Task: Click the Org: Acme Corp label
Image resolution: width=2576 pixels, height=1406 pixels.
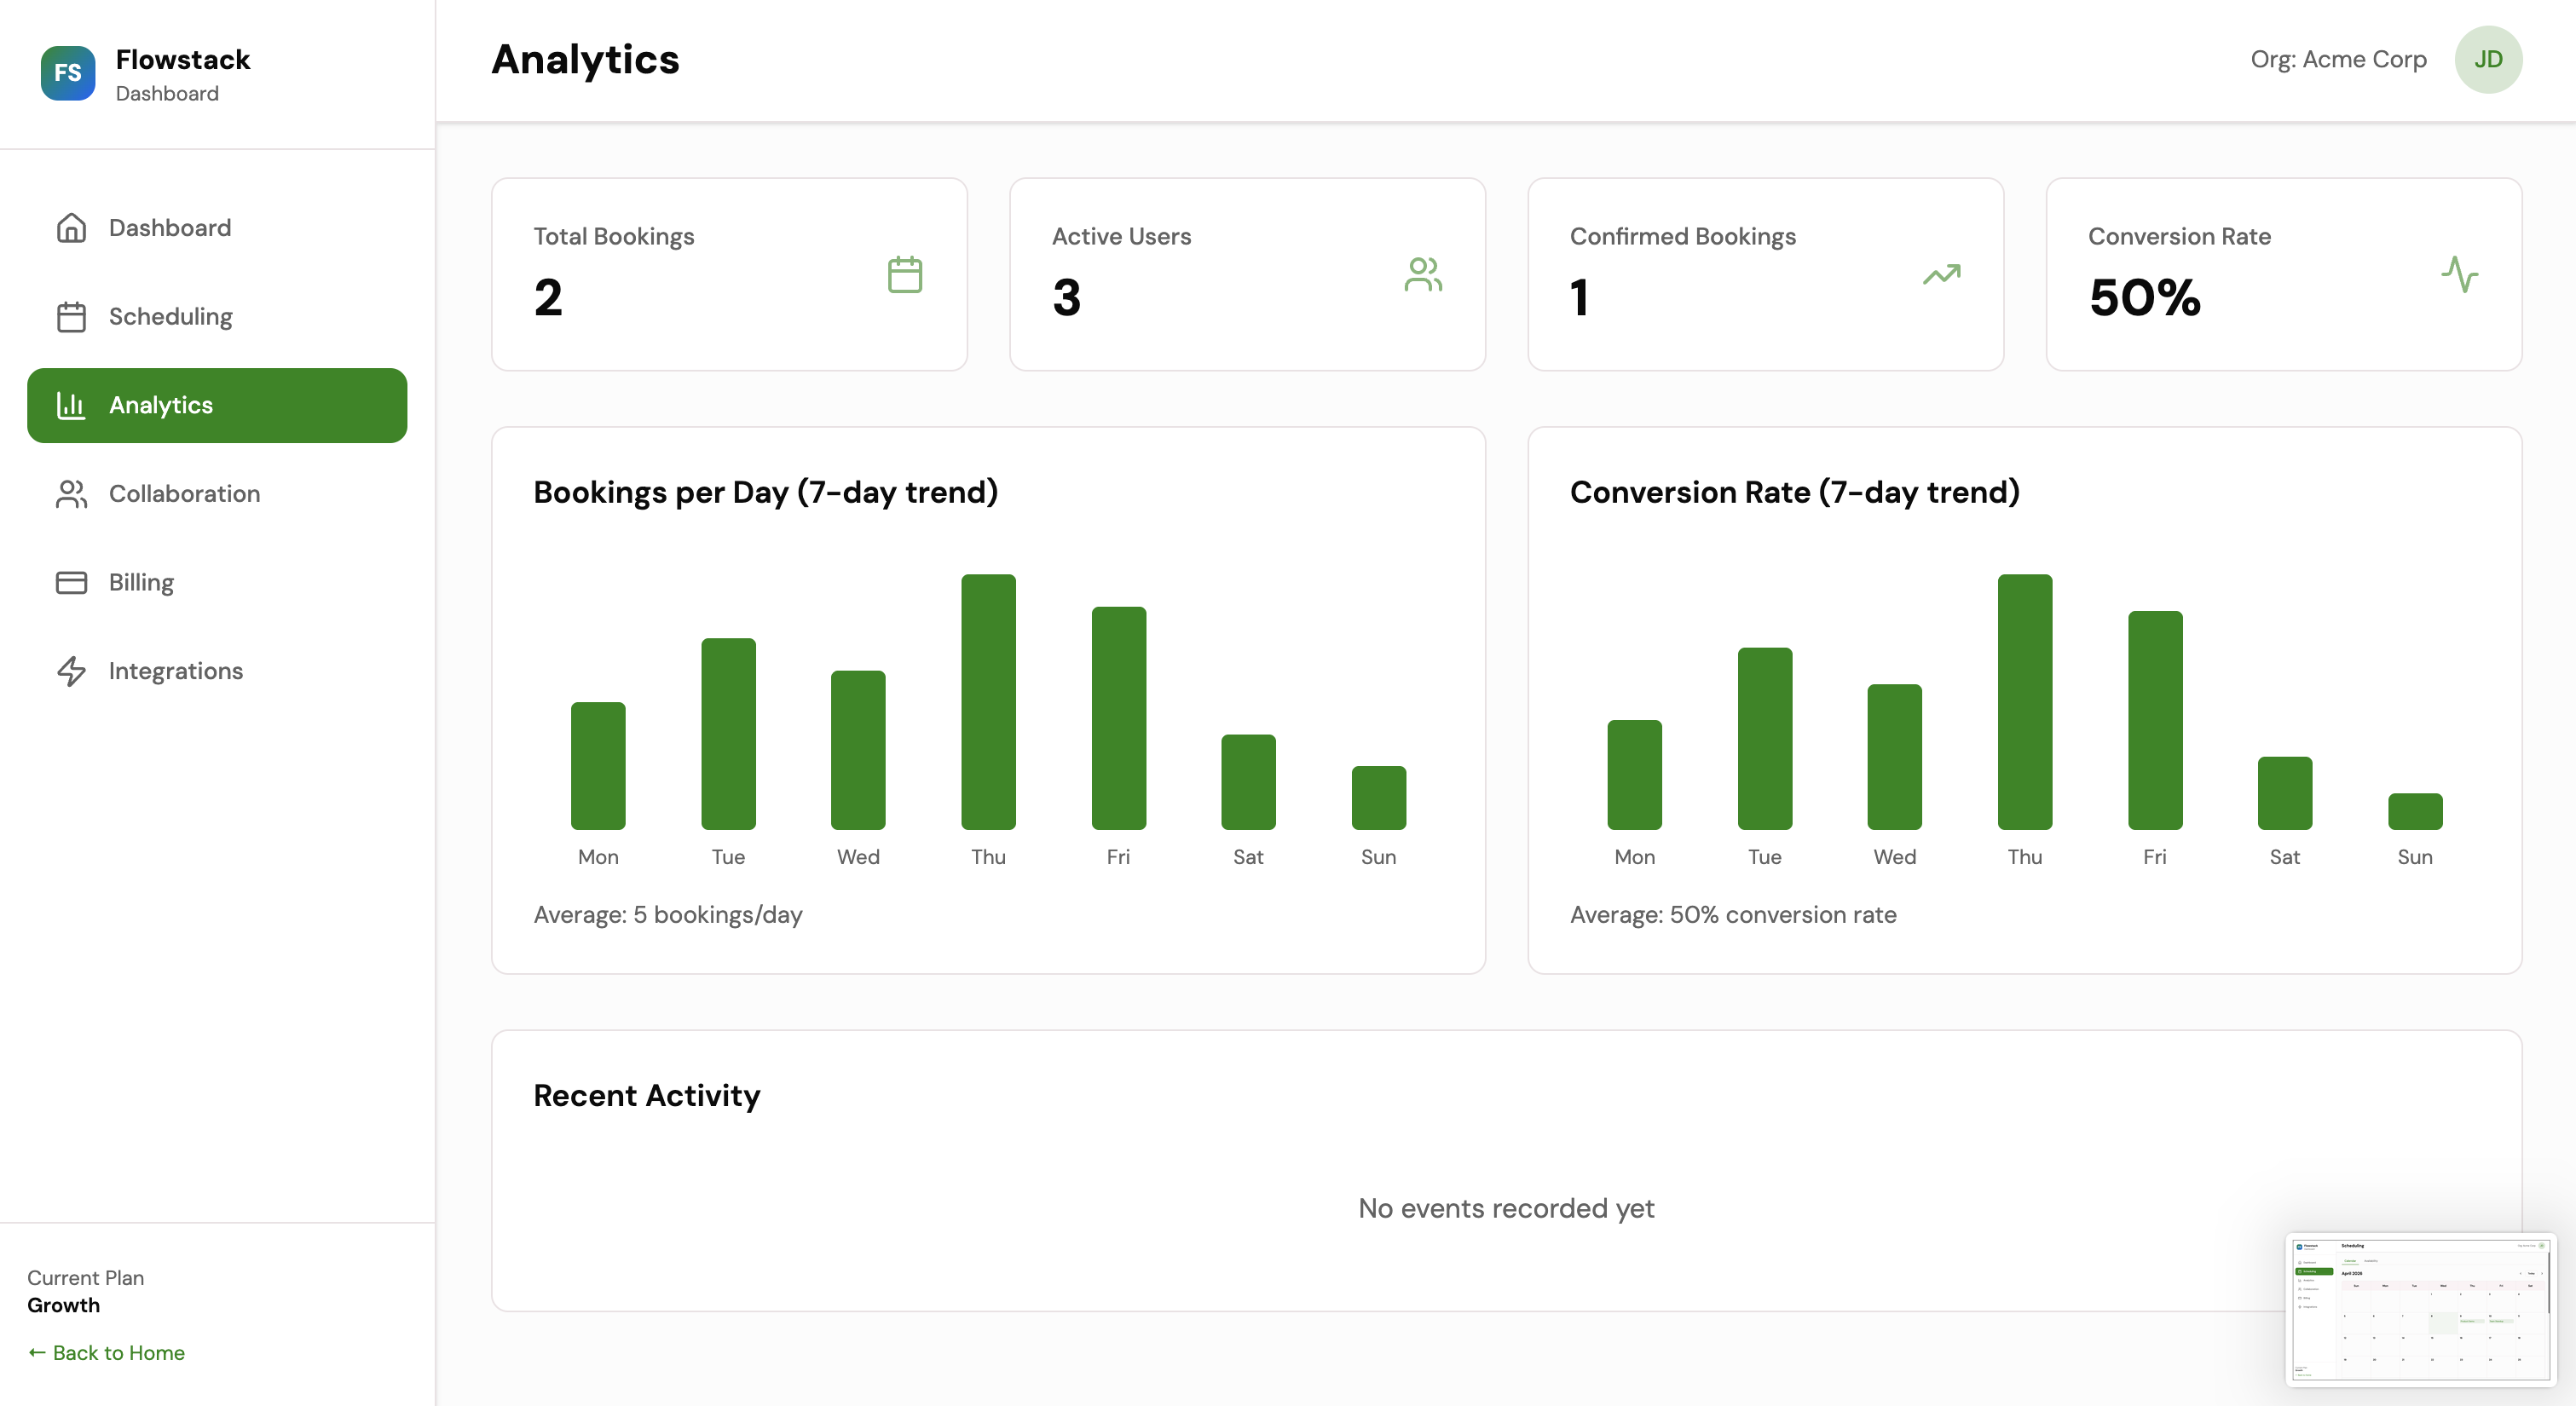Action: pos(2338,60)
